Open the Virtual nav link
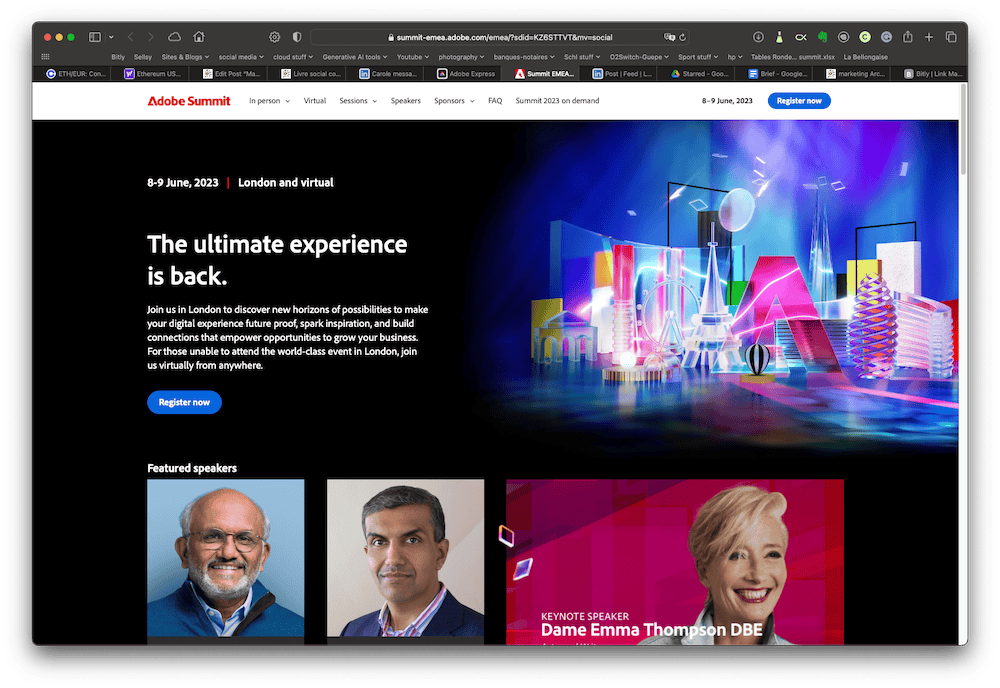Image resolution: width=1000 pixels, height=688 pixels. coord(314,101)
